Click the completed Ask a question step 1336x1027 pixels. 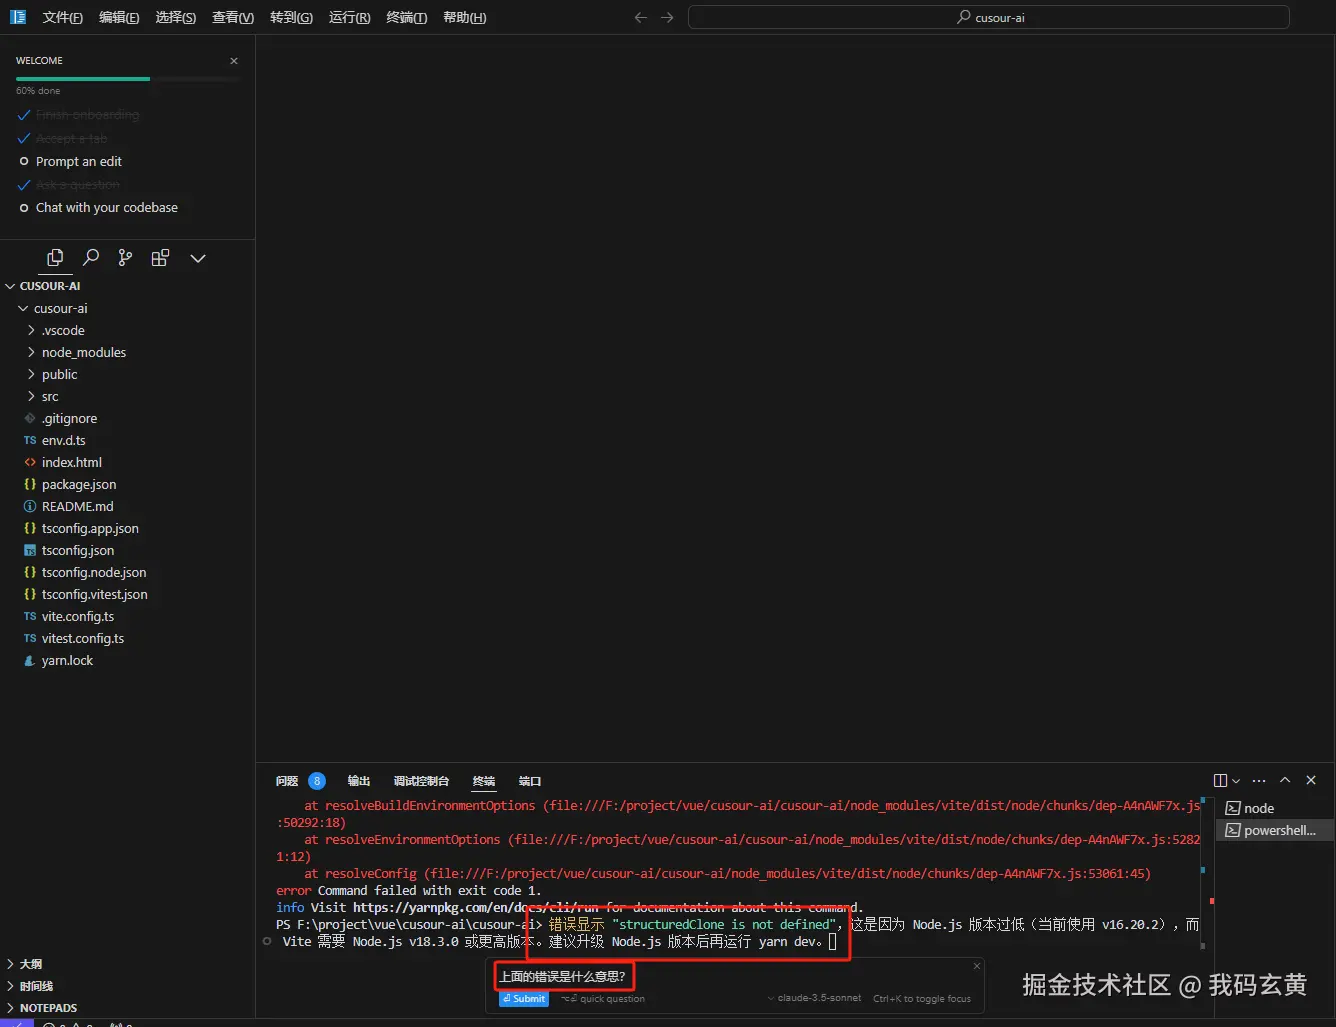tap(77, 184)
